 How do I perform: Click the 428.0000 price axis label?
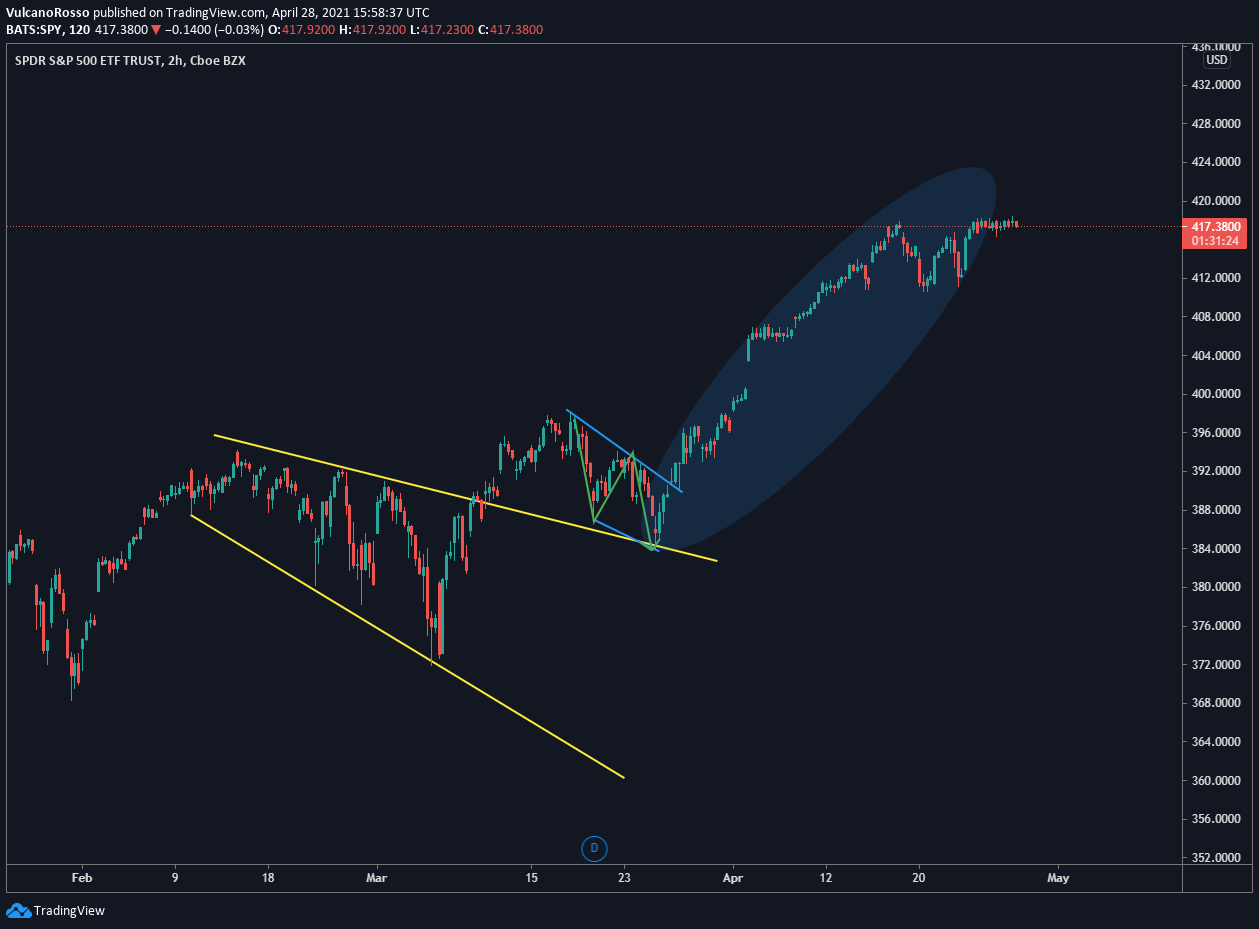click(x=1218, y=124)
